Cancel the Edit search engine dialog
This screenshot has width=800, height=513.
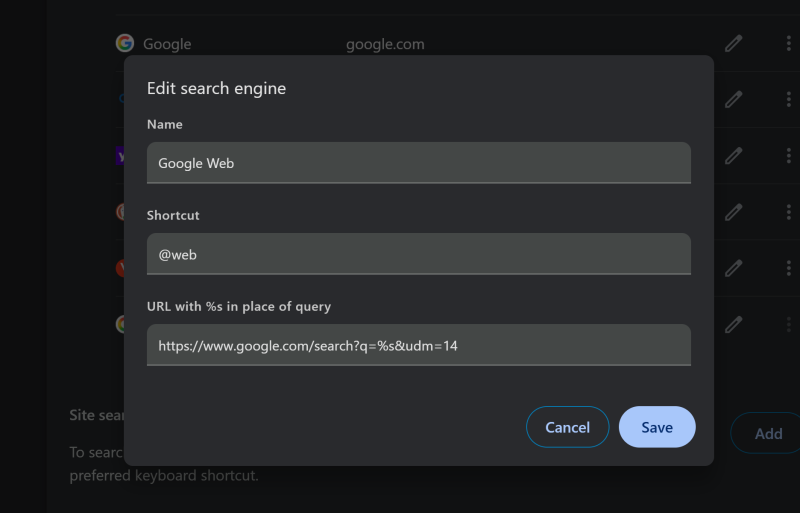tap(567, 427)
